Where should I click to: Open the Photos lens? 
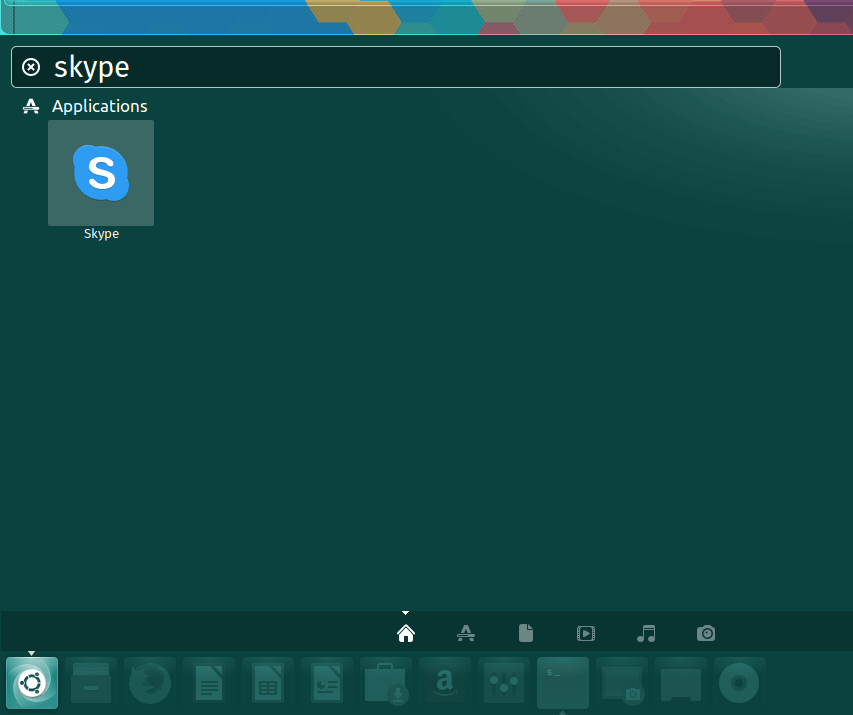[x=706, y=633]
